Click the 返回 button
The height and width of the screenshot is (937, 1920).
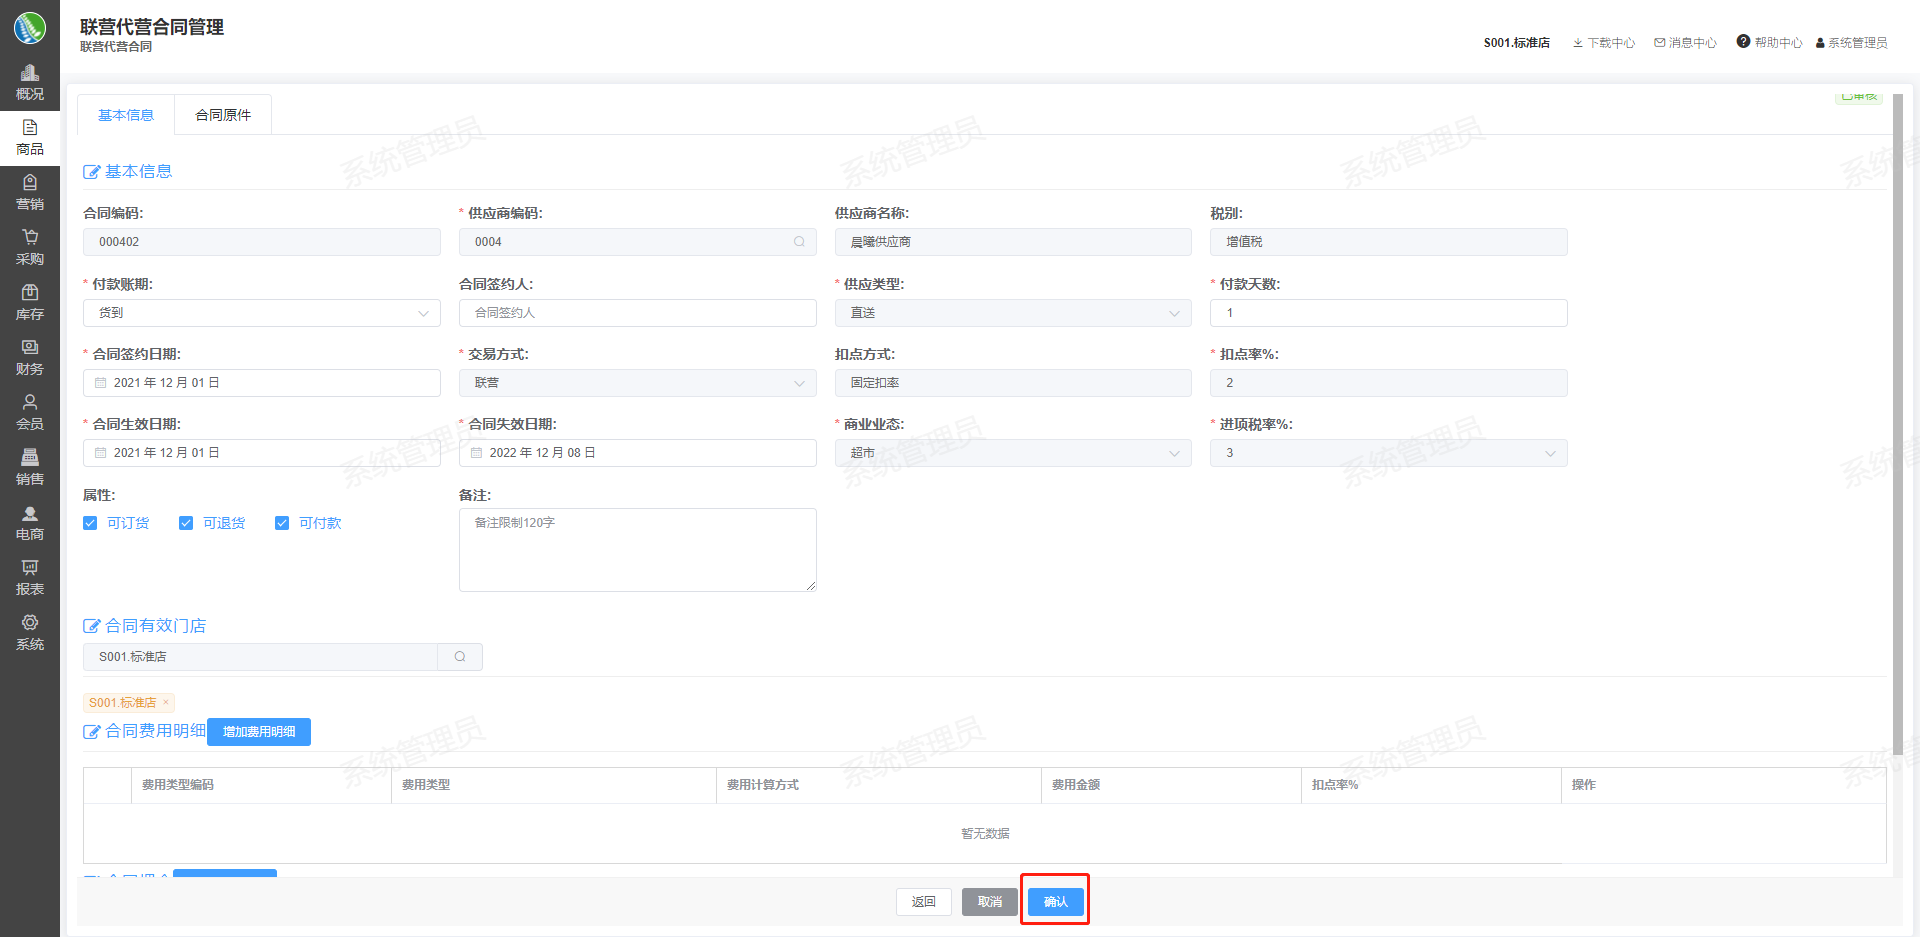pyautogui.click(x=924, y=902)
